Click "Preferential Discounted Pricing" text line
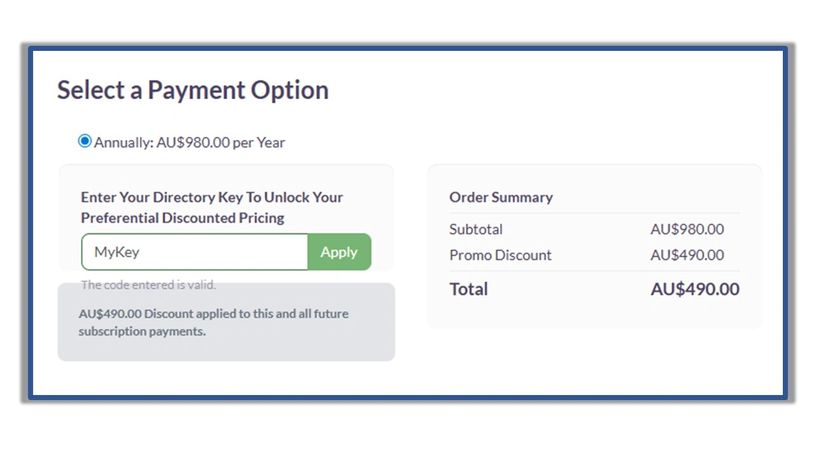814x458 pixels. [183, 217]
